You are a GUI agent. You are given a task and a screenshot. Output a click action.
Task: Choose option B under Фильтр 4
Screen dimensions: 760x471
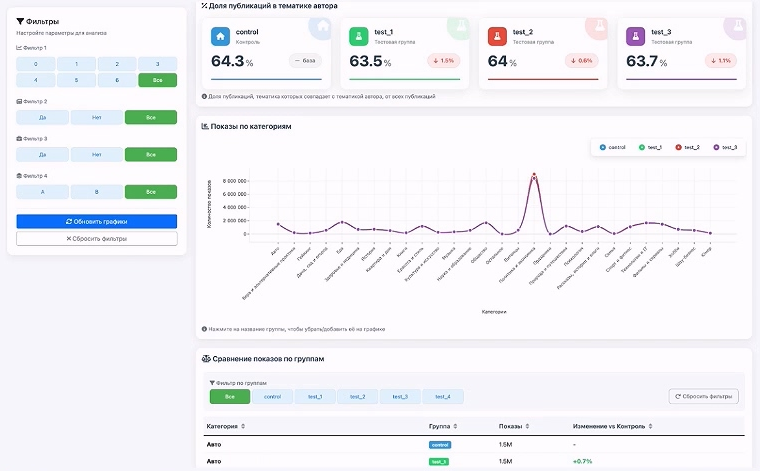tap(97, 192)
